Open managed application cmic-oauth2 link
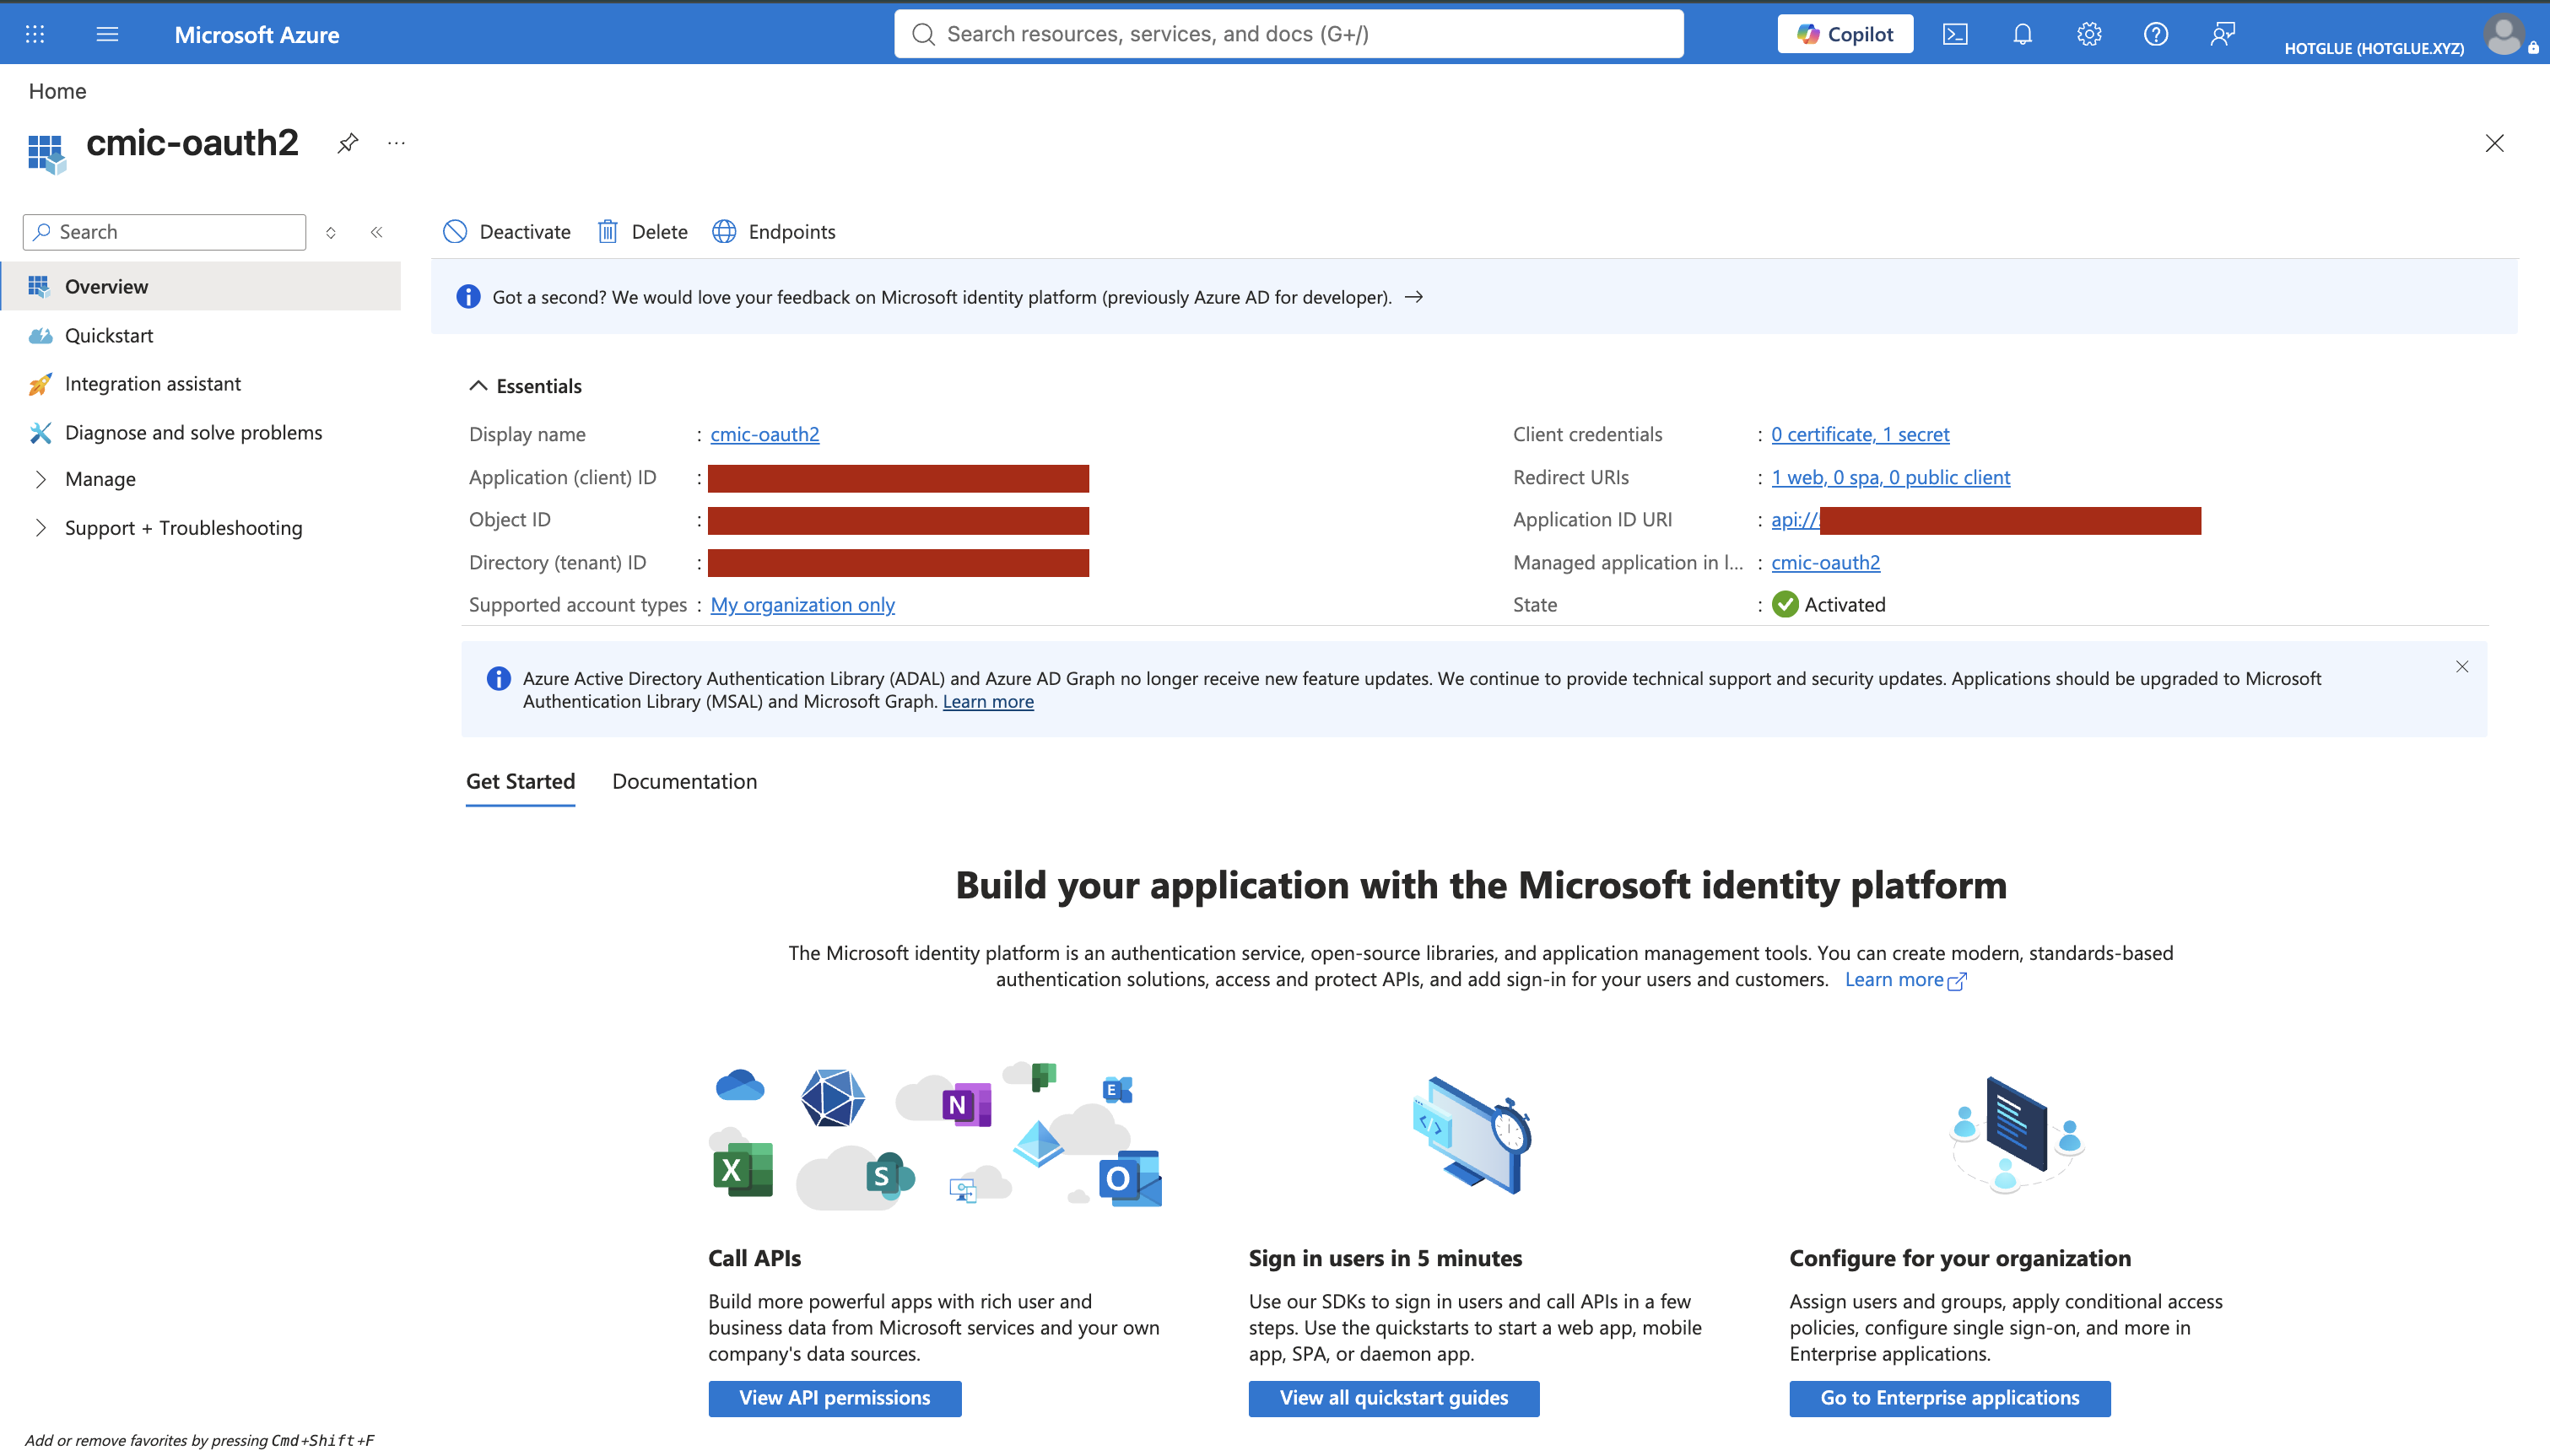Screen dimensions: 2550x1456 tap(1826, 563)
